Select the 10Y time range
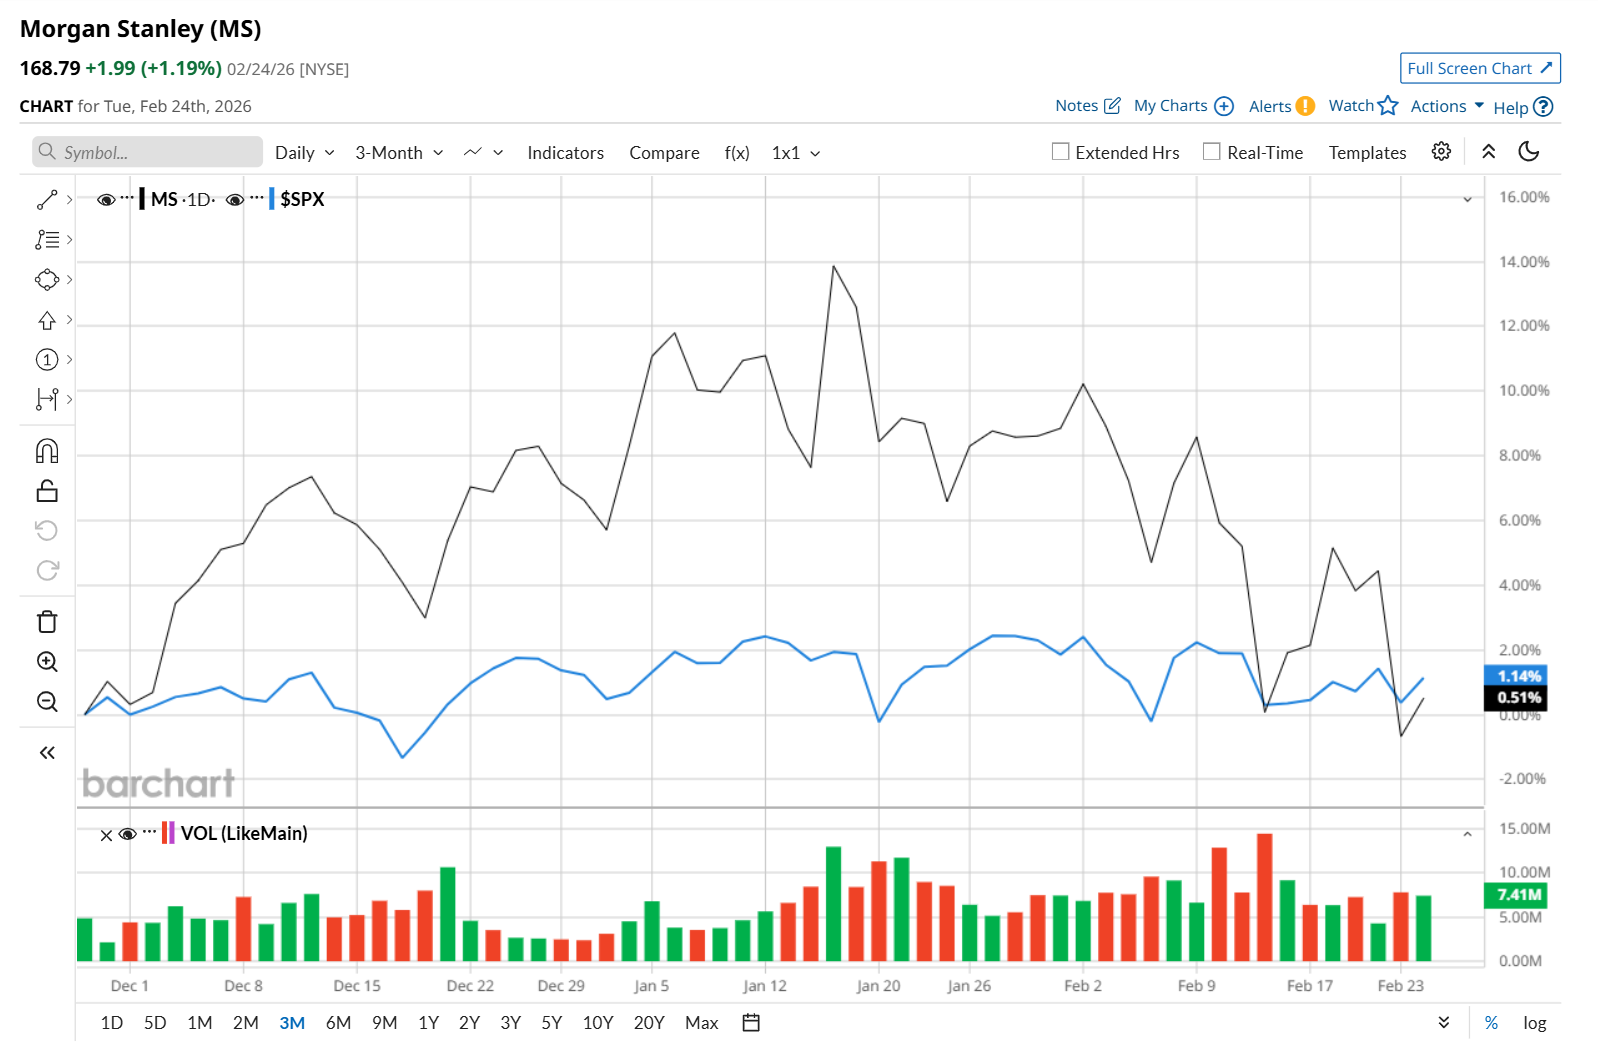This screenshot has height=1053, width=1598. [x=598, y=1022]
